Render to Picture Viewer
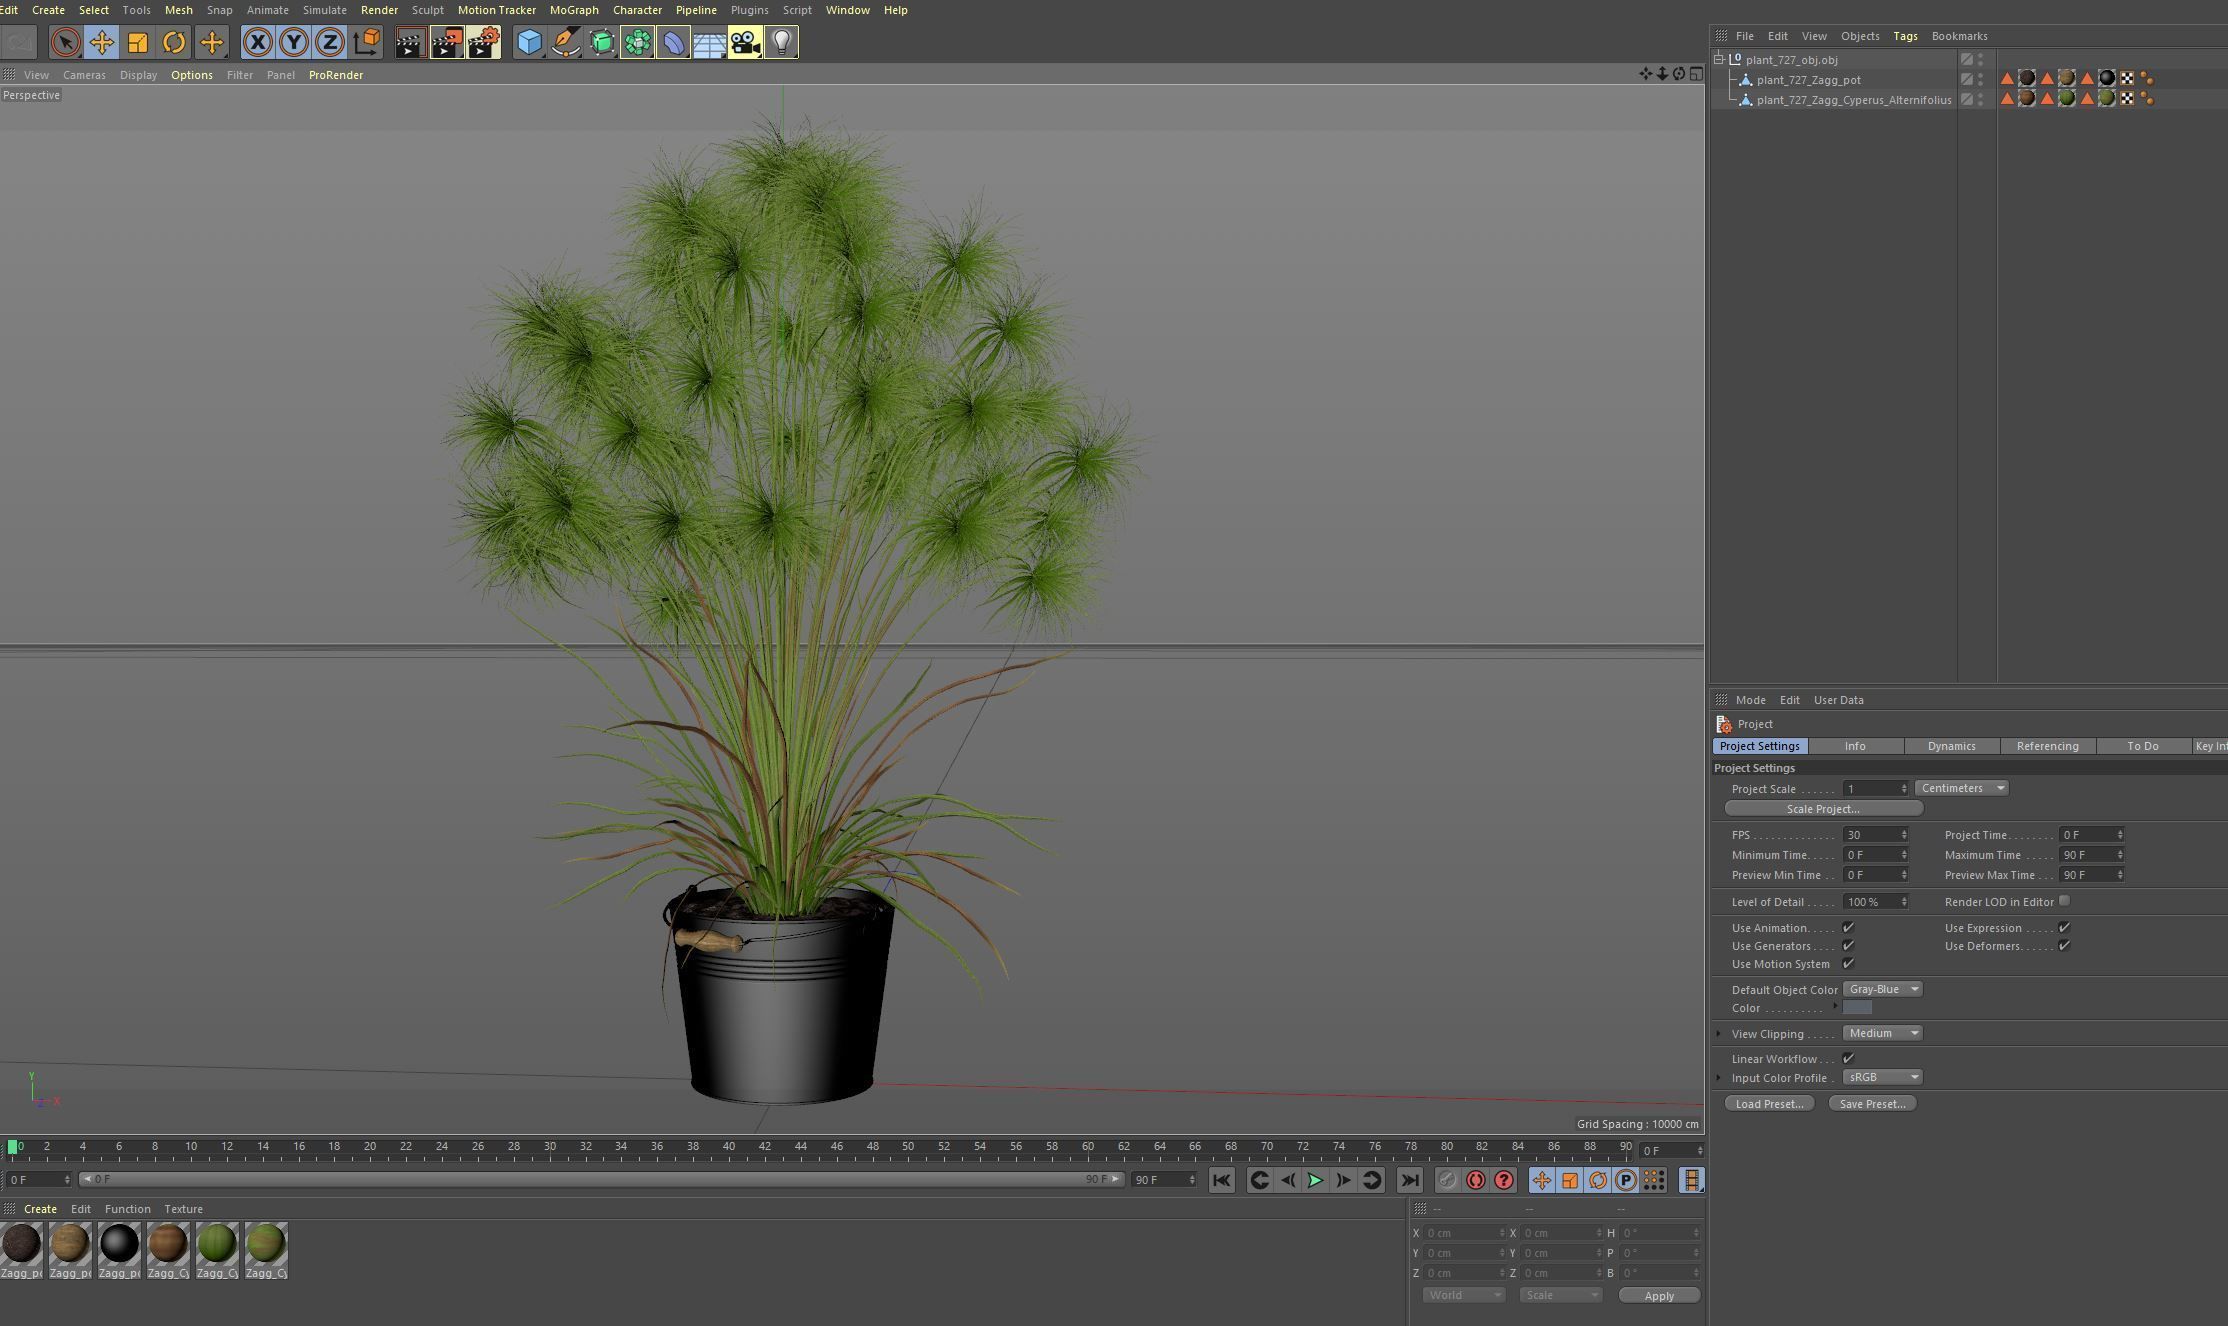This screenshot has height=1326, width=2228. pos(447,42)
